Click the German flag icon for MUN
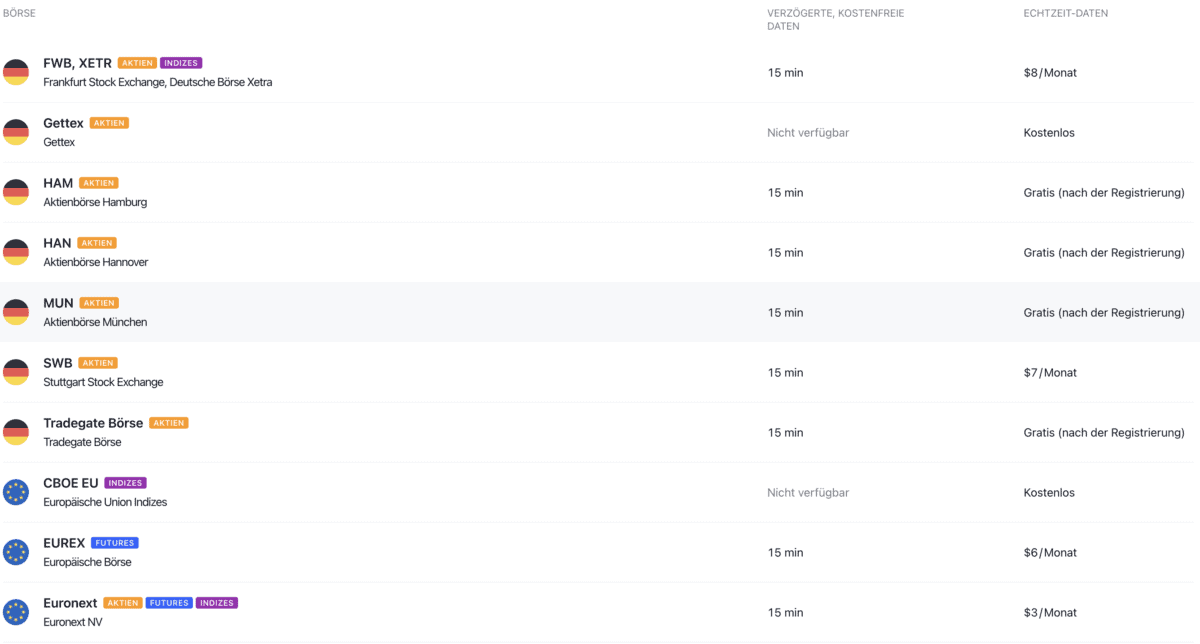This screenshot has height=644, width=1200. coord(16,312)
